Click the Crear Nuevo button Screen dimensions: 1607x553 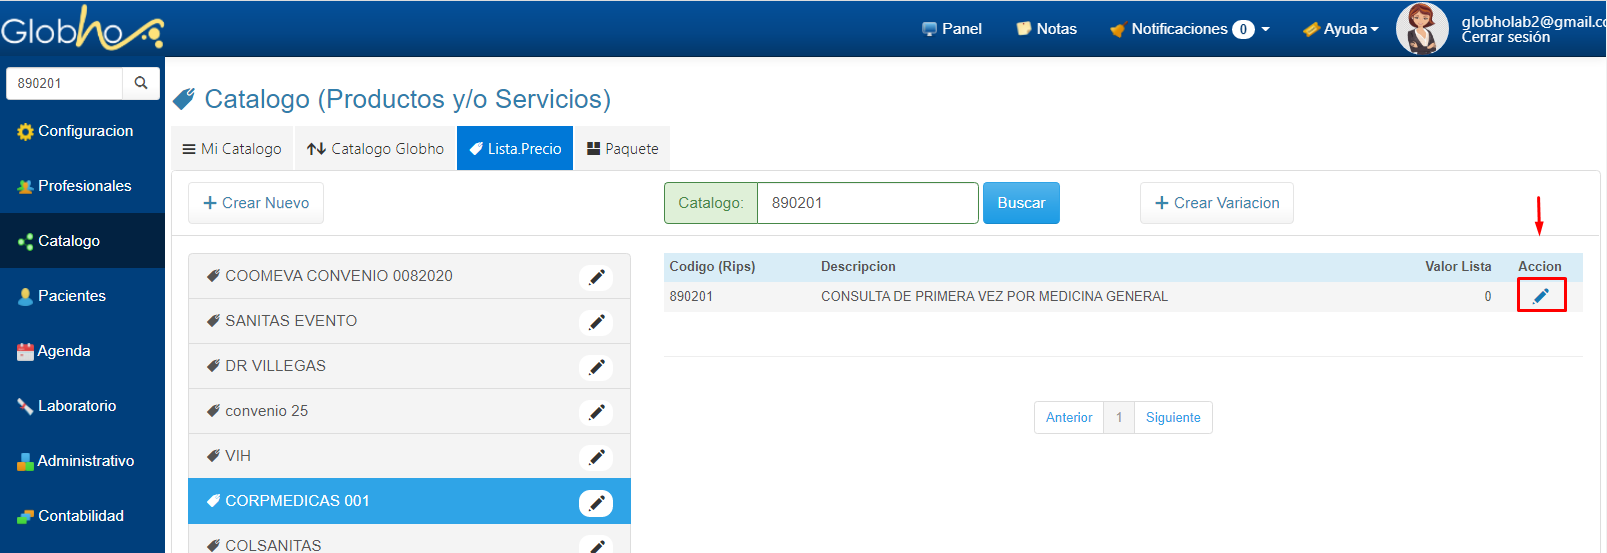coord(256,203)
